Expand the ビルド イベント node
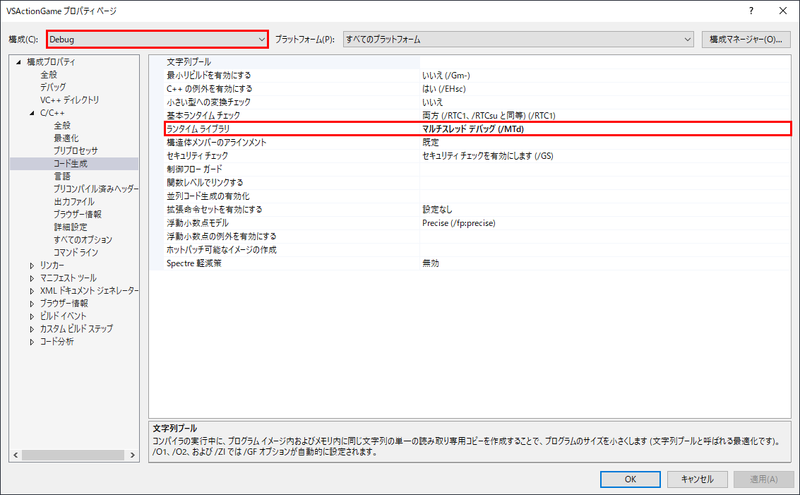The width and height of the screenshot is (800, 495). [x=32, y=317]
